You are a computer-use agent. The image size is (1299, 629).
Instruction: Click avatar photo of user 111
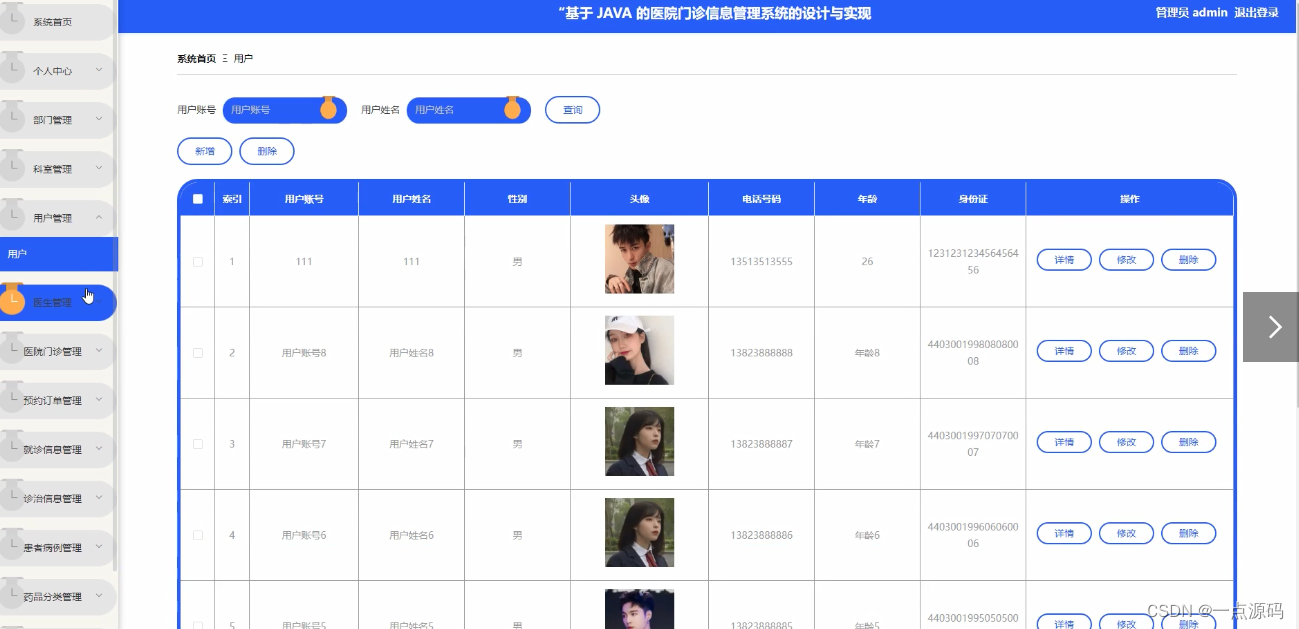(x=639, y=259)
